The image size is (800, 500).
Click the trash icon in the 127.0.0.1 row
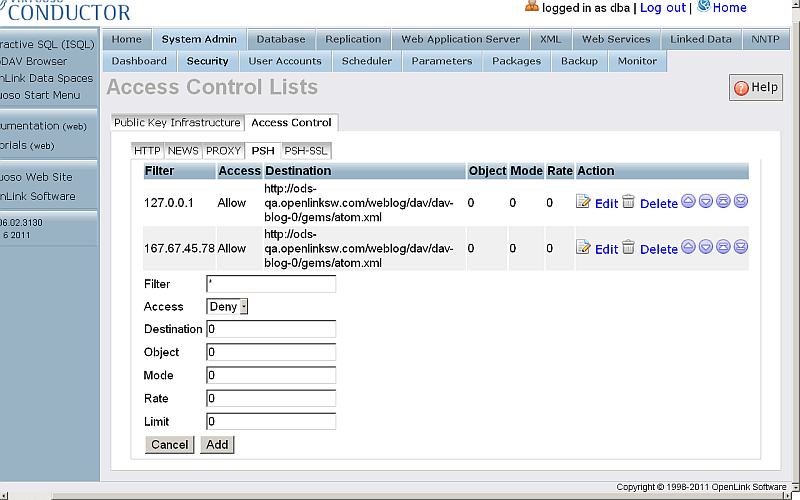click(628, 202)
